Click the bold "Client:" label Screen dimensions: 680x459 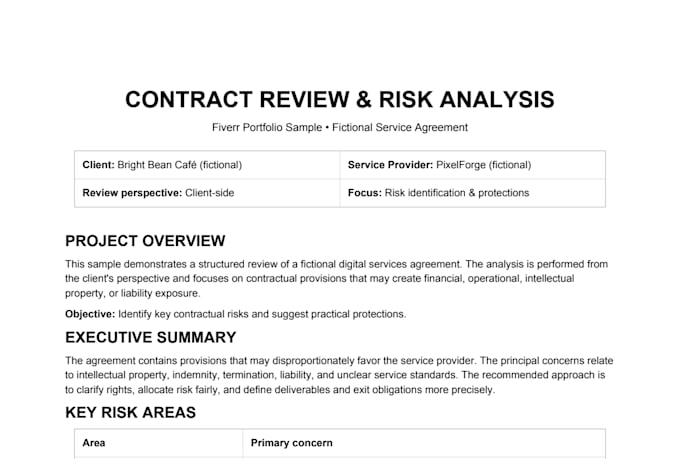point(98,165)
